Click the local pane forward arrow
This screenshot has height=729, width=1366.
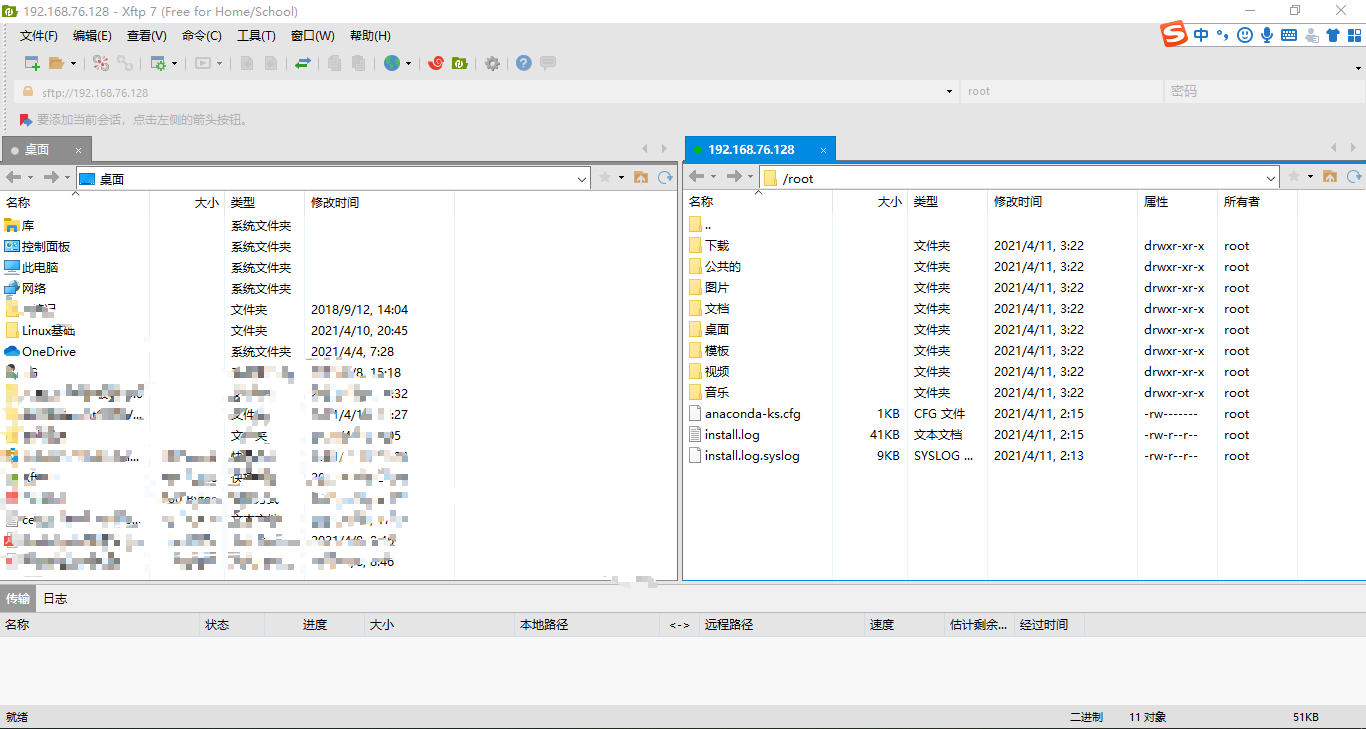point(50,177)
